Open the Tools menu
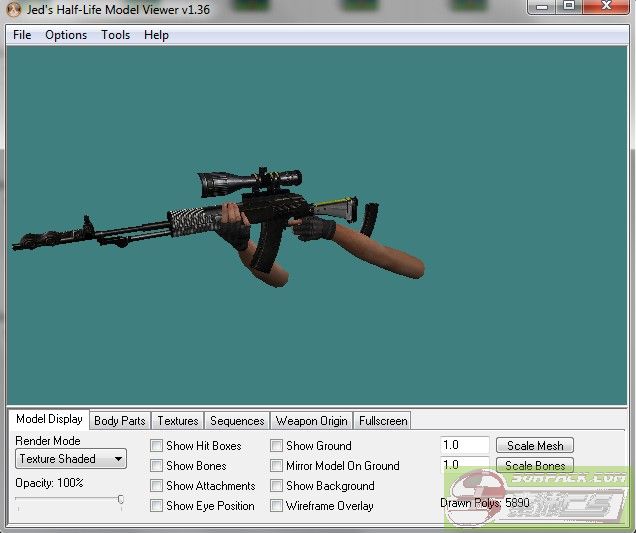 click(115, 35)
